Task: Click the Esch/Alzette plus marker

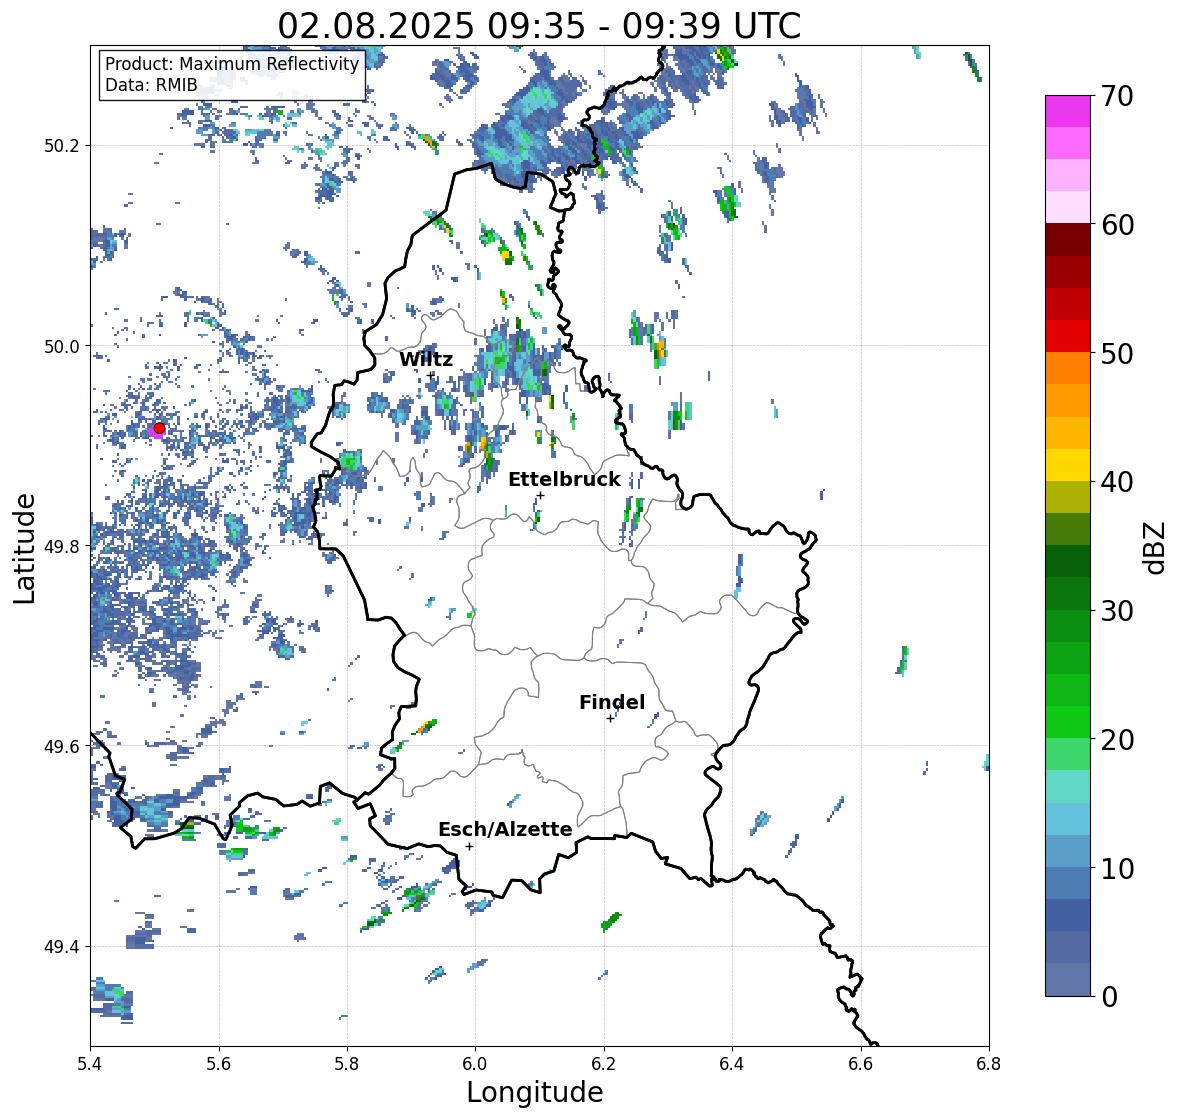Action: [469, 846]
